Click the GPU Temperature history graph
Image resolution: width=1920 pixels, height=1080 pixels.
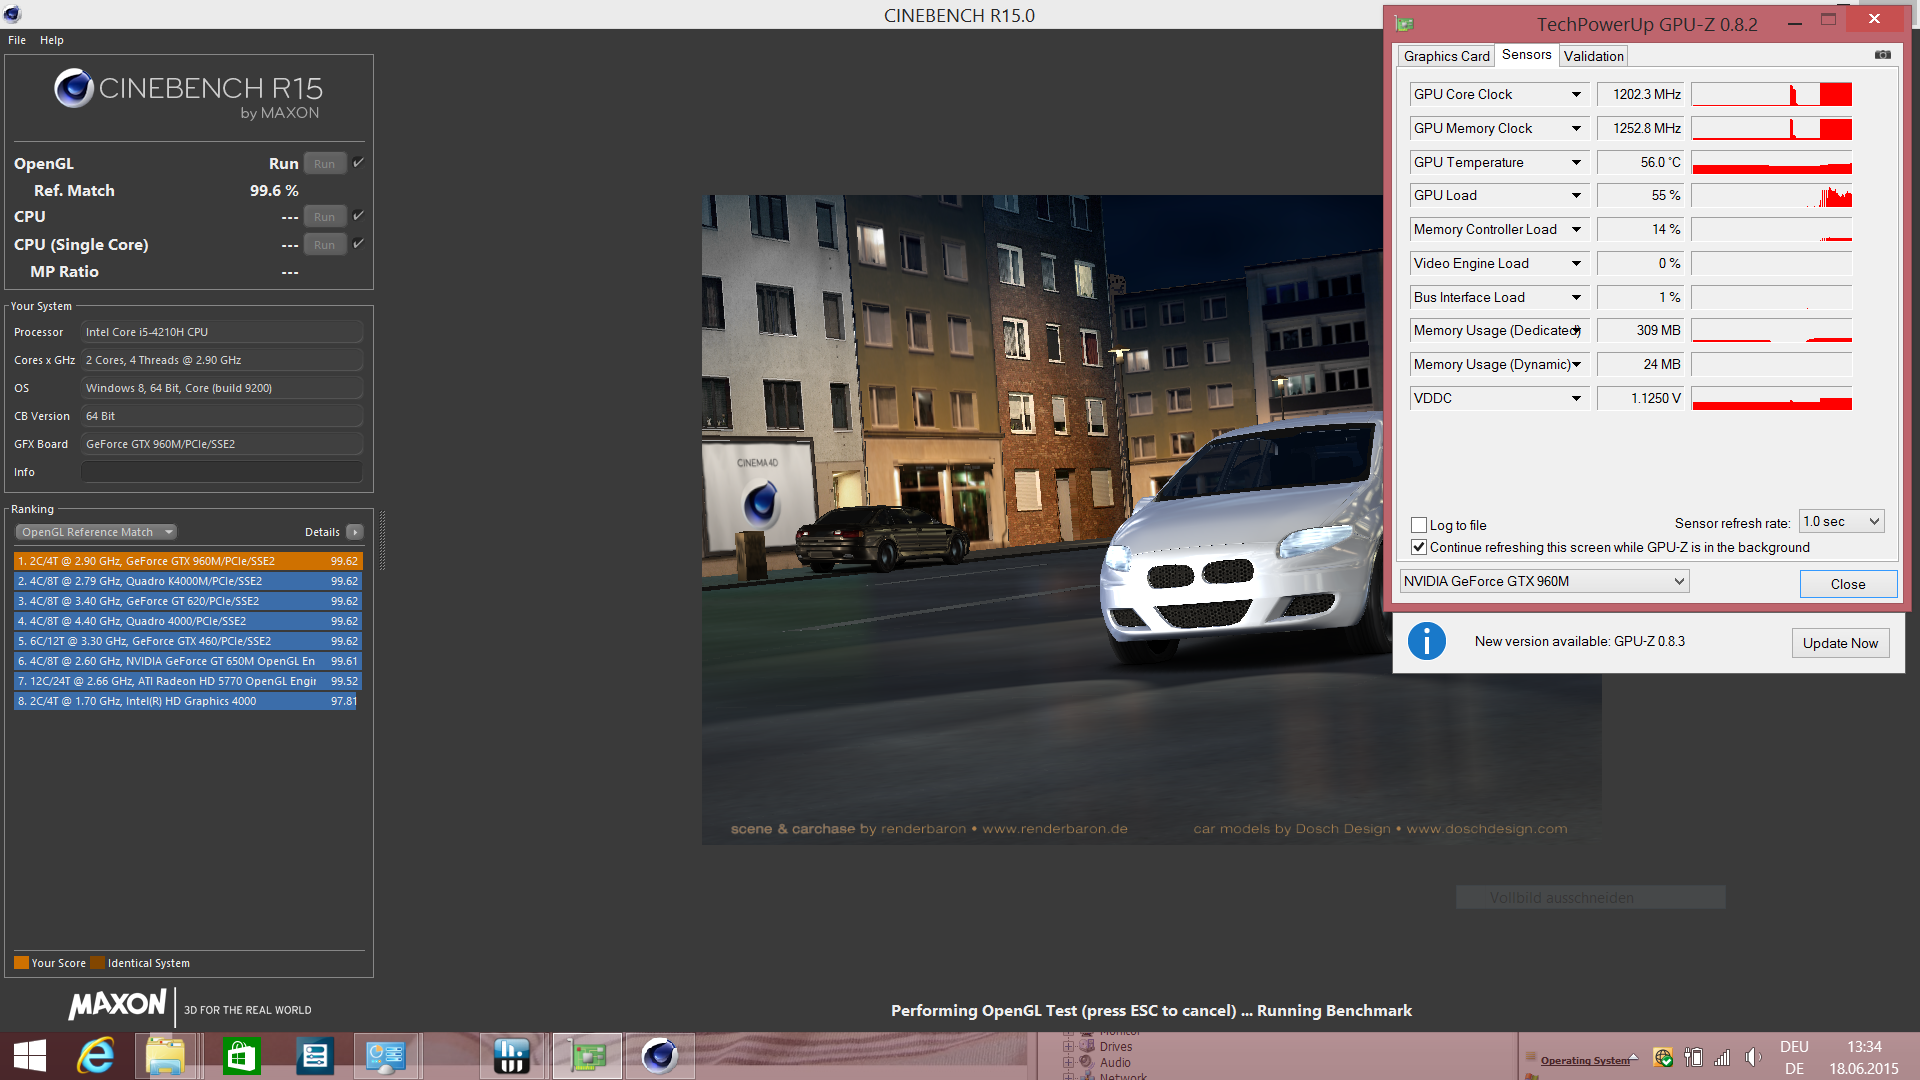[1771, 162]
